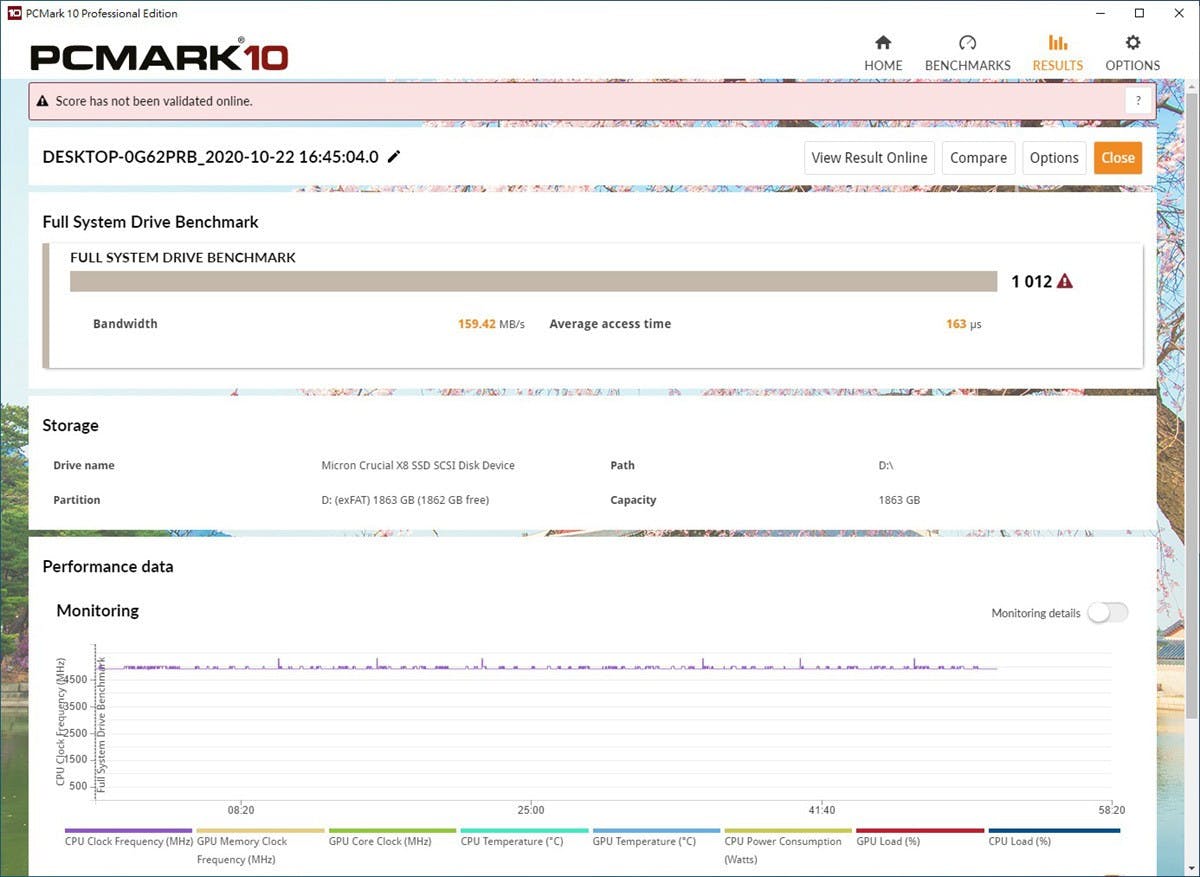
Task: Click the PCMark 10 logo
Action: pos(159,57)
